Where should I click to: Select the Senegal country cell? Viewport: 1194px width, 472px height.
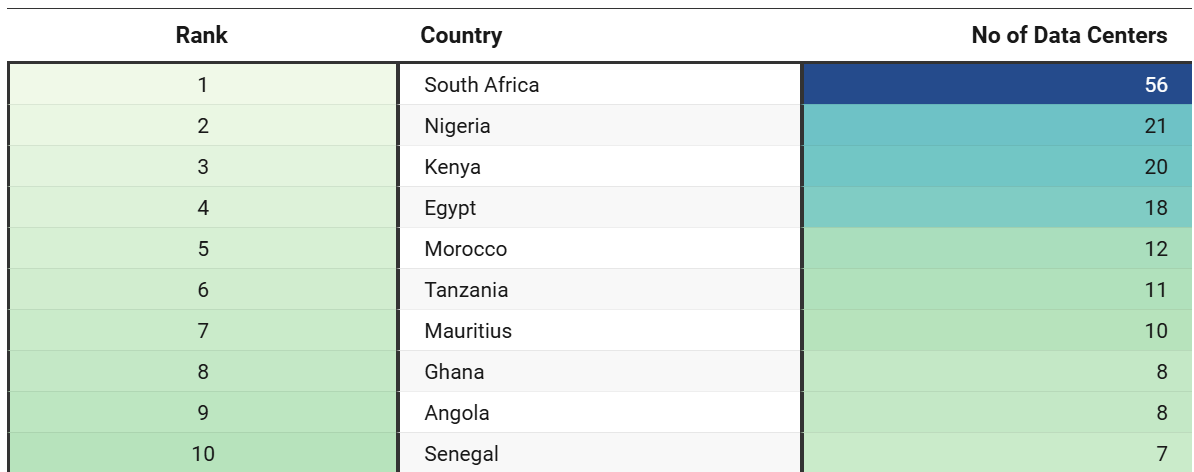[461, 454]
